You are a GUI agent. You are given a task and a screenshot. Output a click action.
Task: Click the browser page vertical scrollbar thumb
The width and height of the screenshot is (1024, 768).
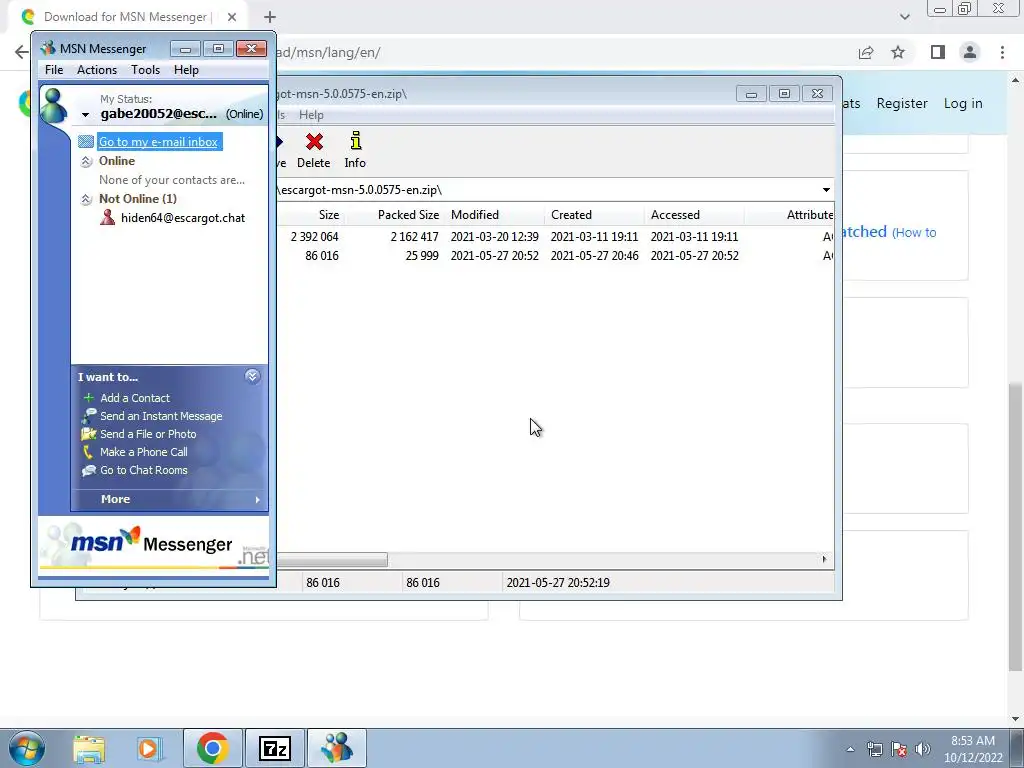coord(1015,526)
